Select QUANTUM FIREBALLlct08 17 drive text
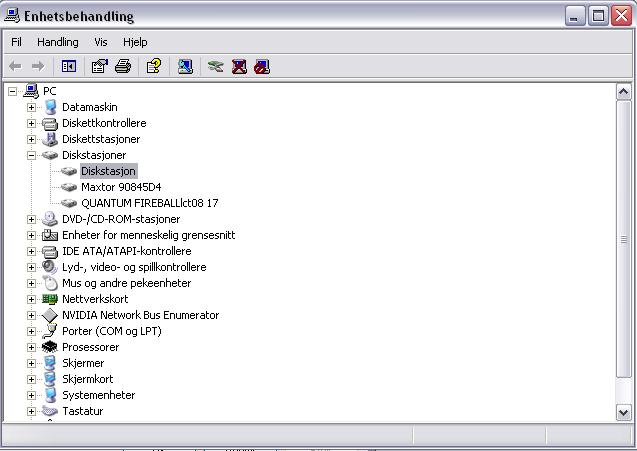 click(x=150, y=203)
